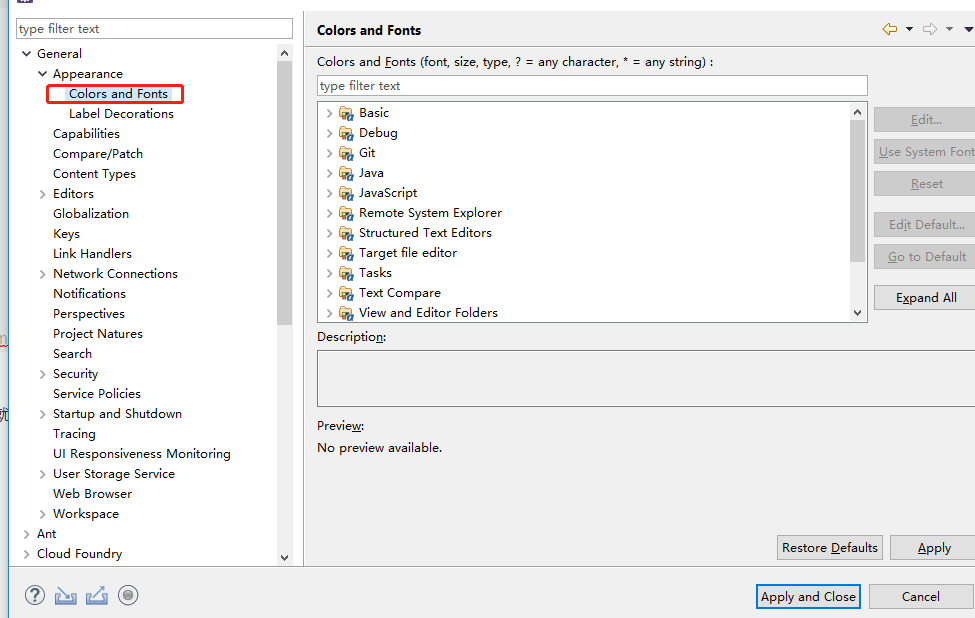The width and height of the screenshot is (975, 618).
Task: Expand the Git fonts category
Action: (329, 153)
